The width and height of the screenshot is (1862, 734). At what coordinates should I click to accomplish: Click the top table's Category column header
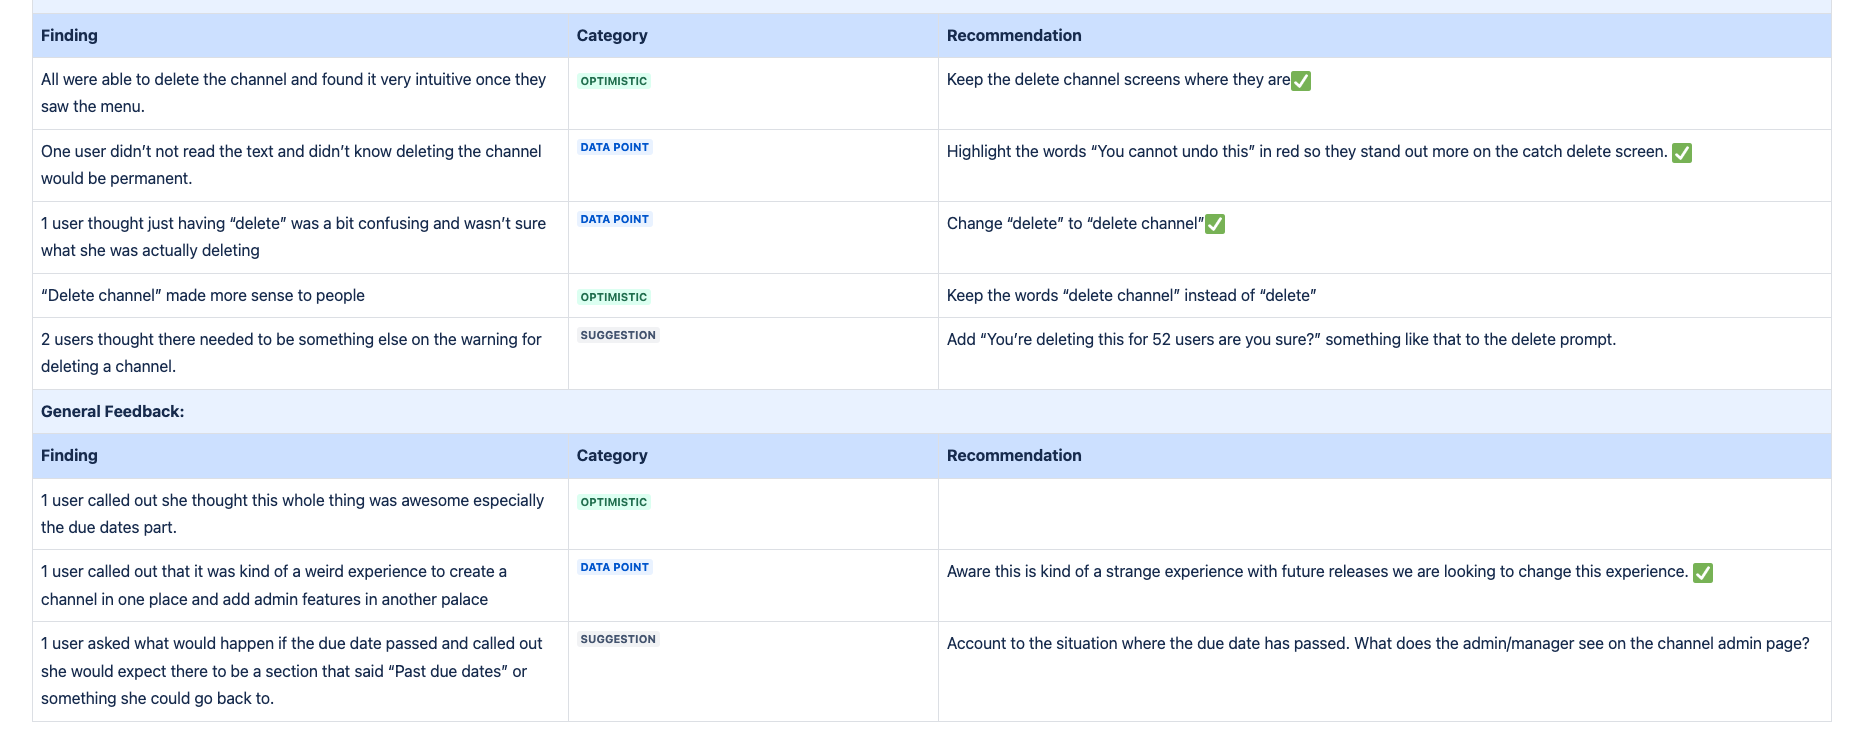[612, 35]
